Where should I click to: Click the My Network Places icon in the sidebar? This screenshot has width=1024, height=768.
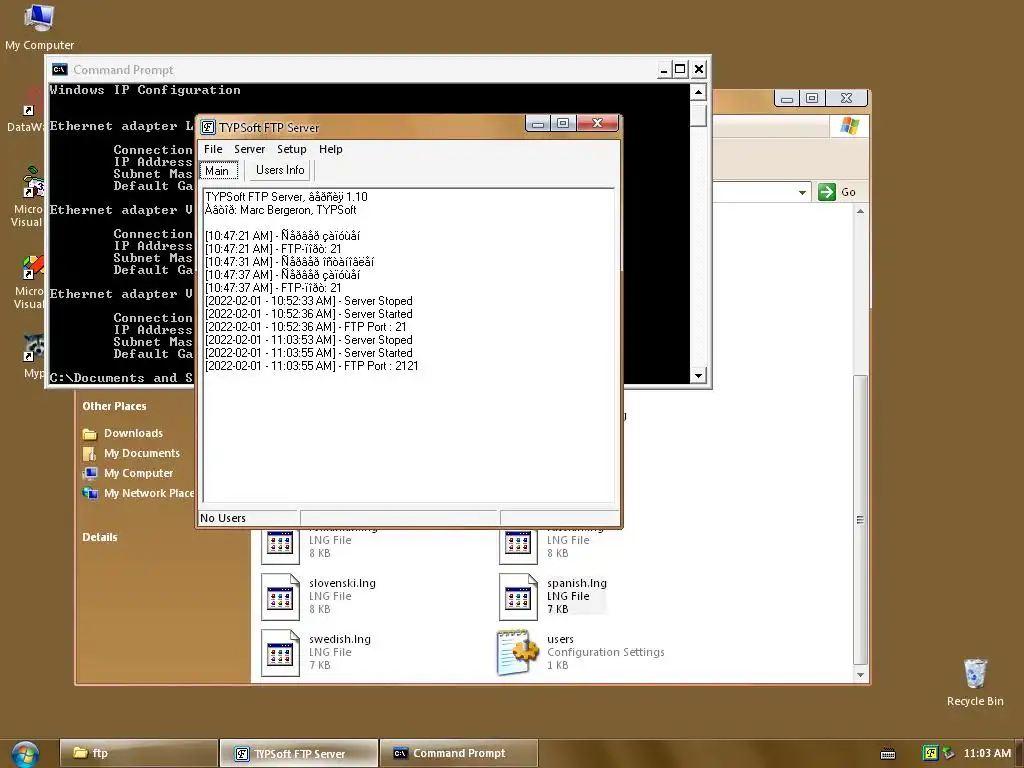[89, 493]
